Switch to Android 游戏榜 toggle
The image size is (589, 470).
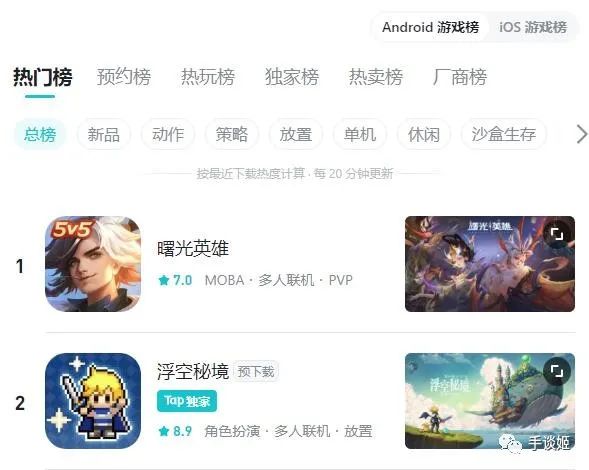click(x=430, y=27)
